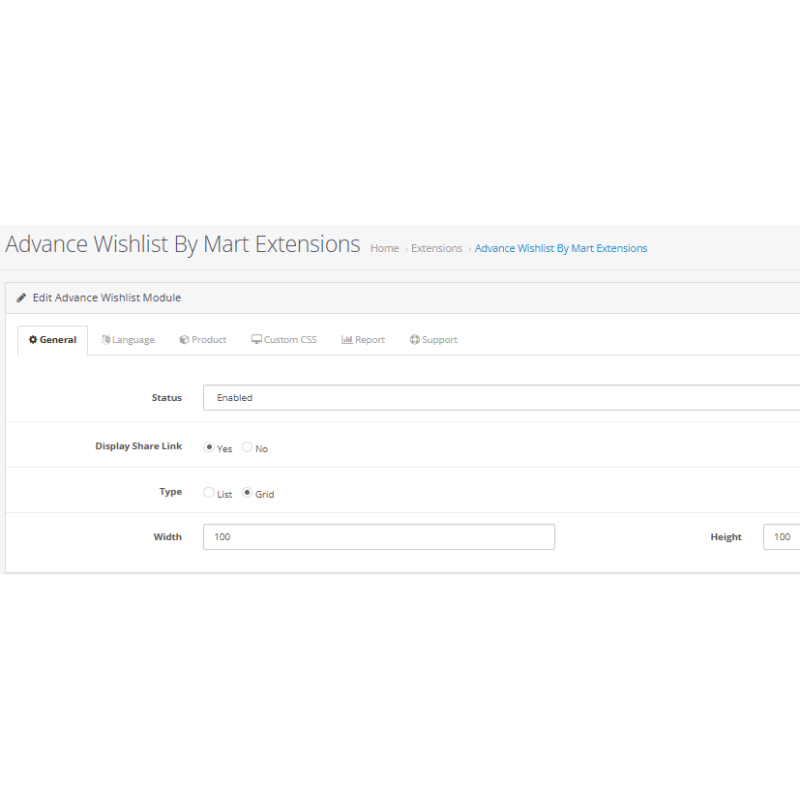Open the Extensions breadcrumb link
The width and height of the screenshot is (800, 800).
click(437, 248)
